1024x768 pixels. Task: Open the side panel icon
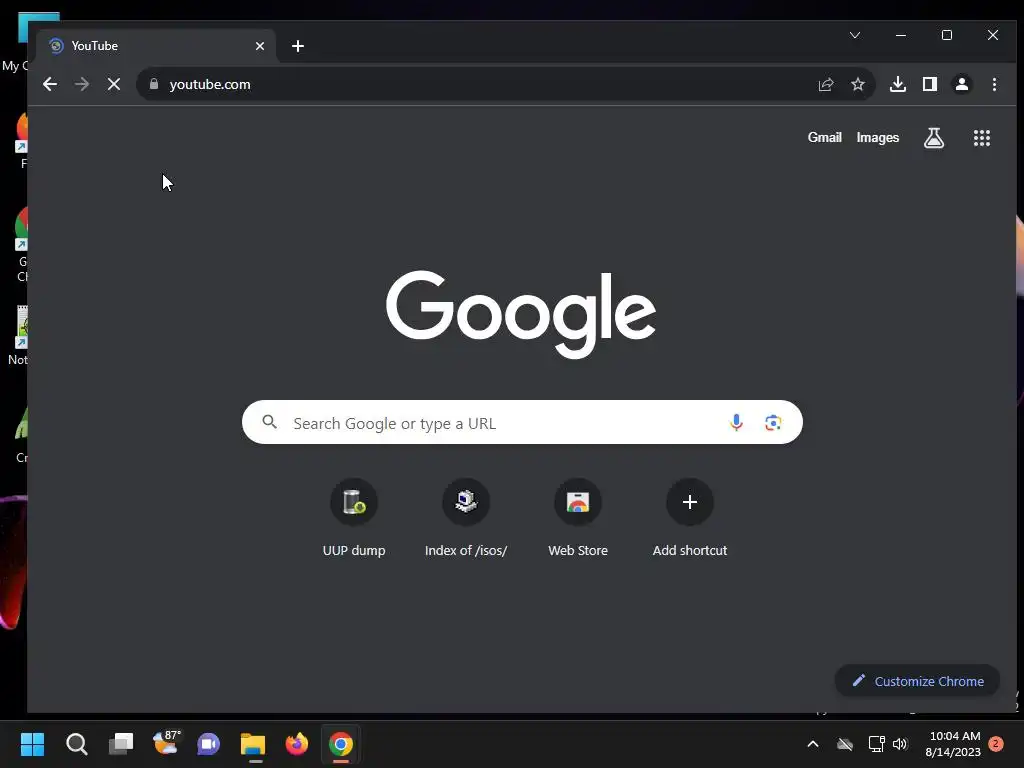[930, 84]
